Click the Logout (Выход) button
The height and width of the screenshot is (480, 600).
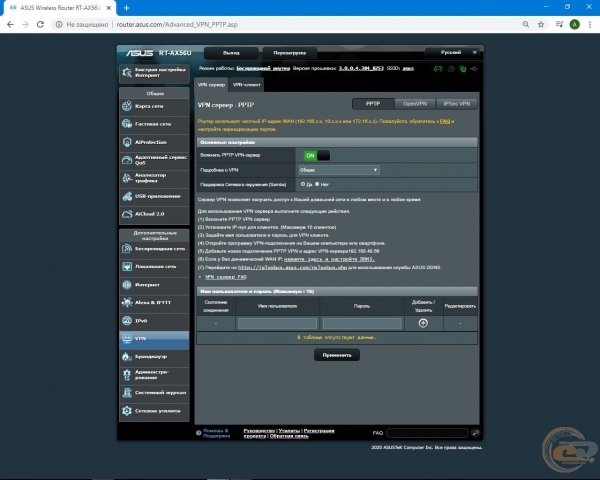point(231,53)
